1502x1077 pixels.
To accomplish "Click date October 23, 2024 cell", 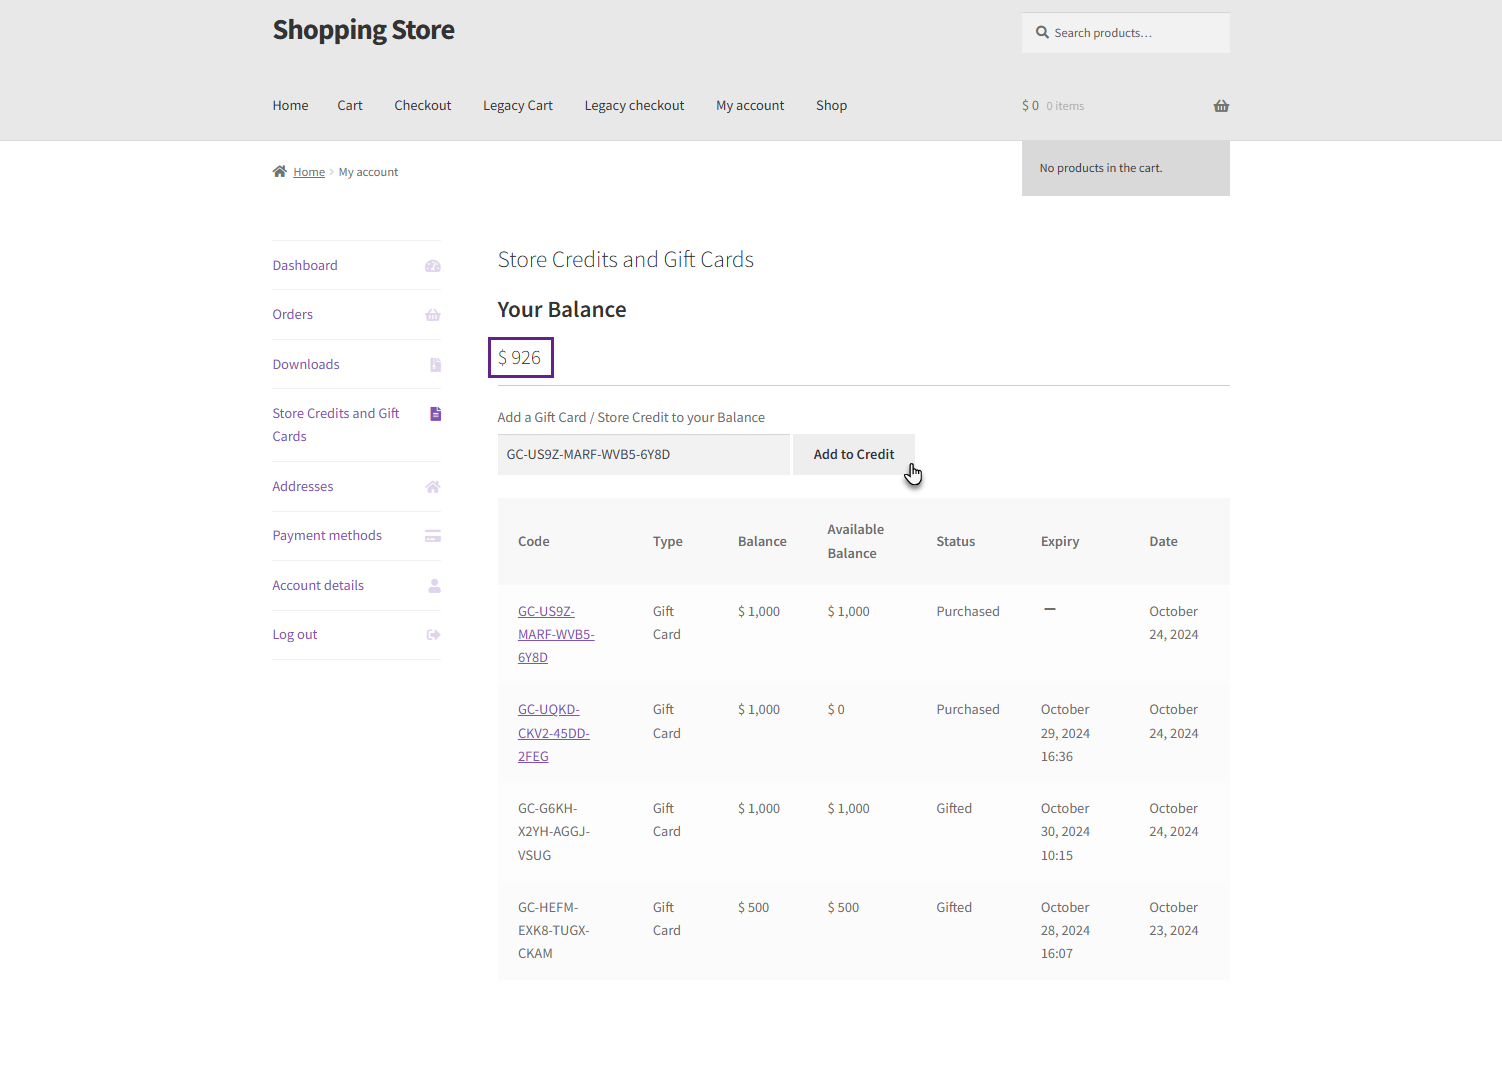I will (x=1174, y=919).
